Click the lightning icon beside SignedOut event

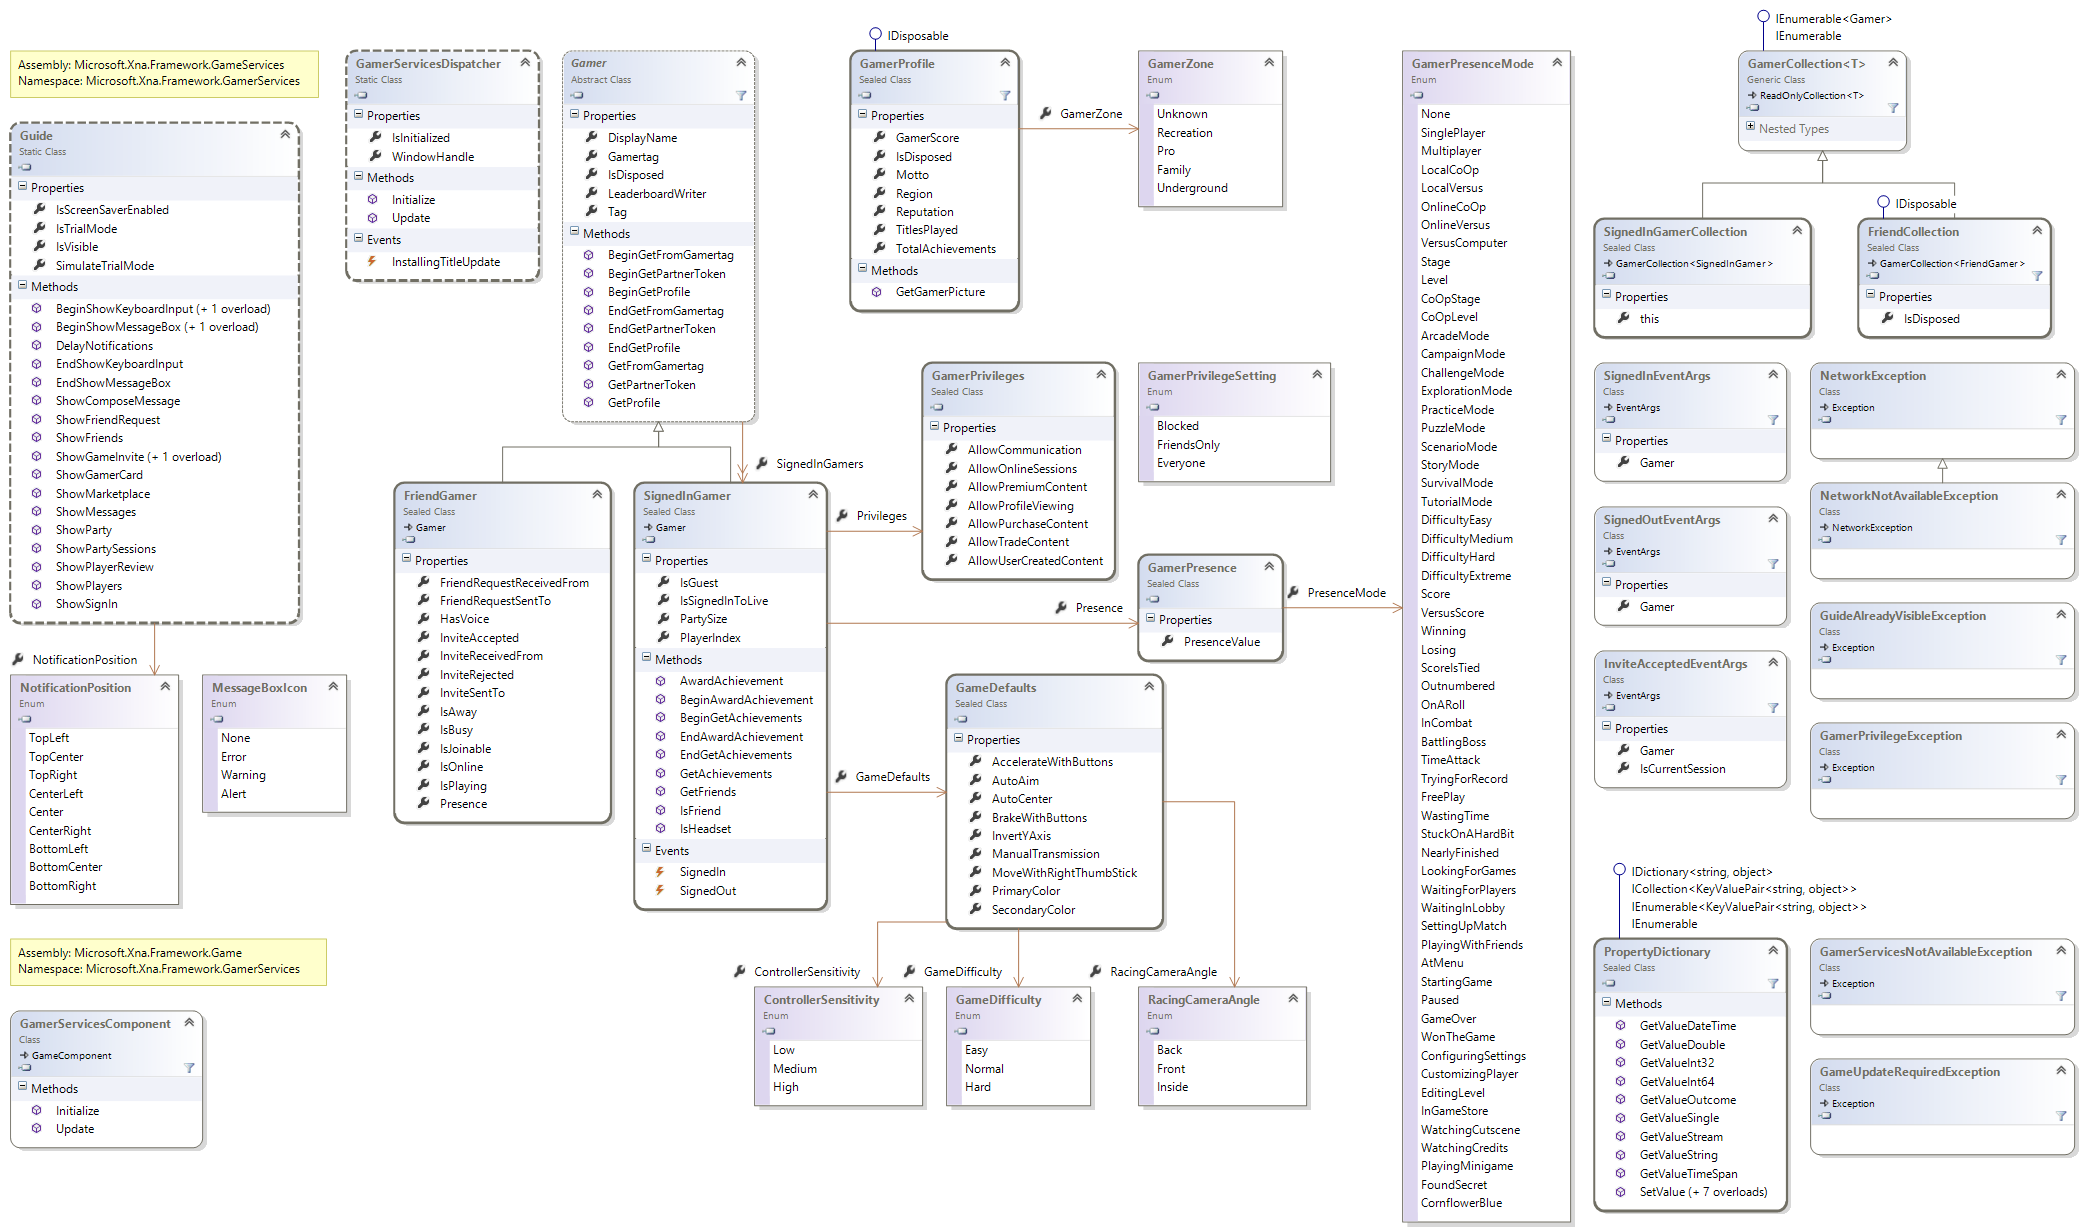[660, 891]
